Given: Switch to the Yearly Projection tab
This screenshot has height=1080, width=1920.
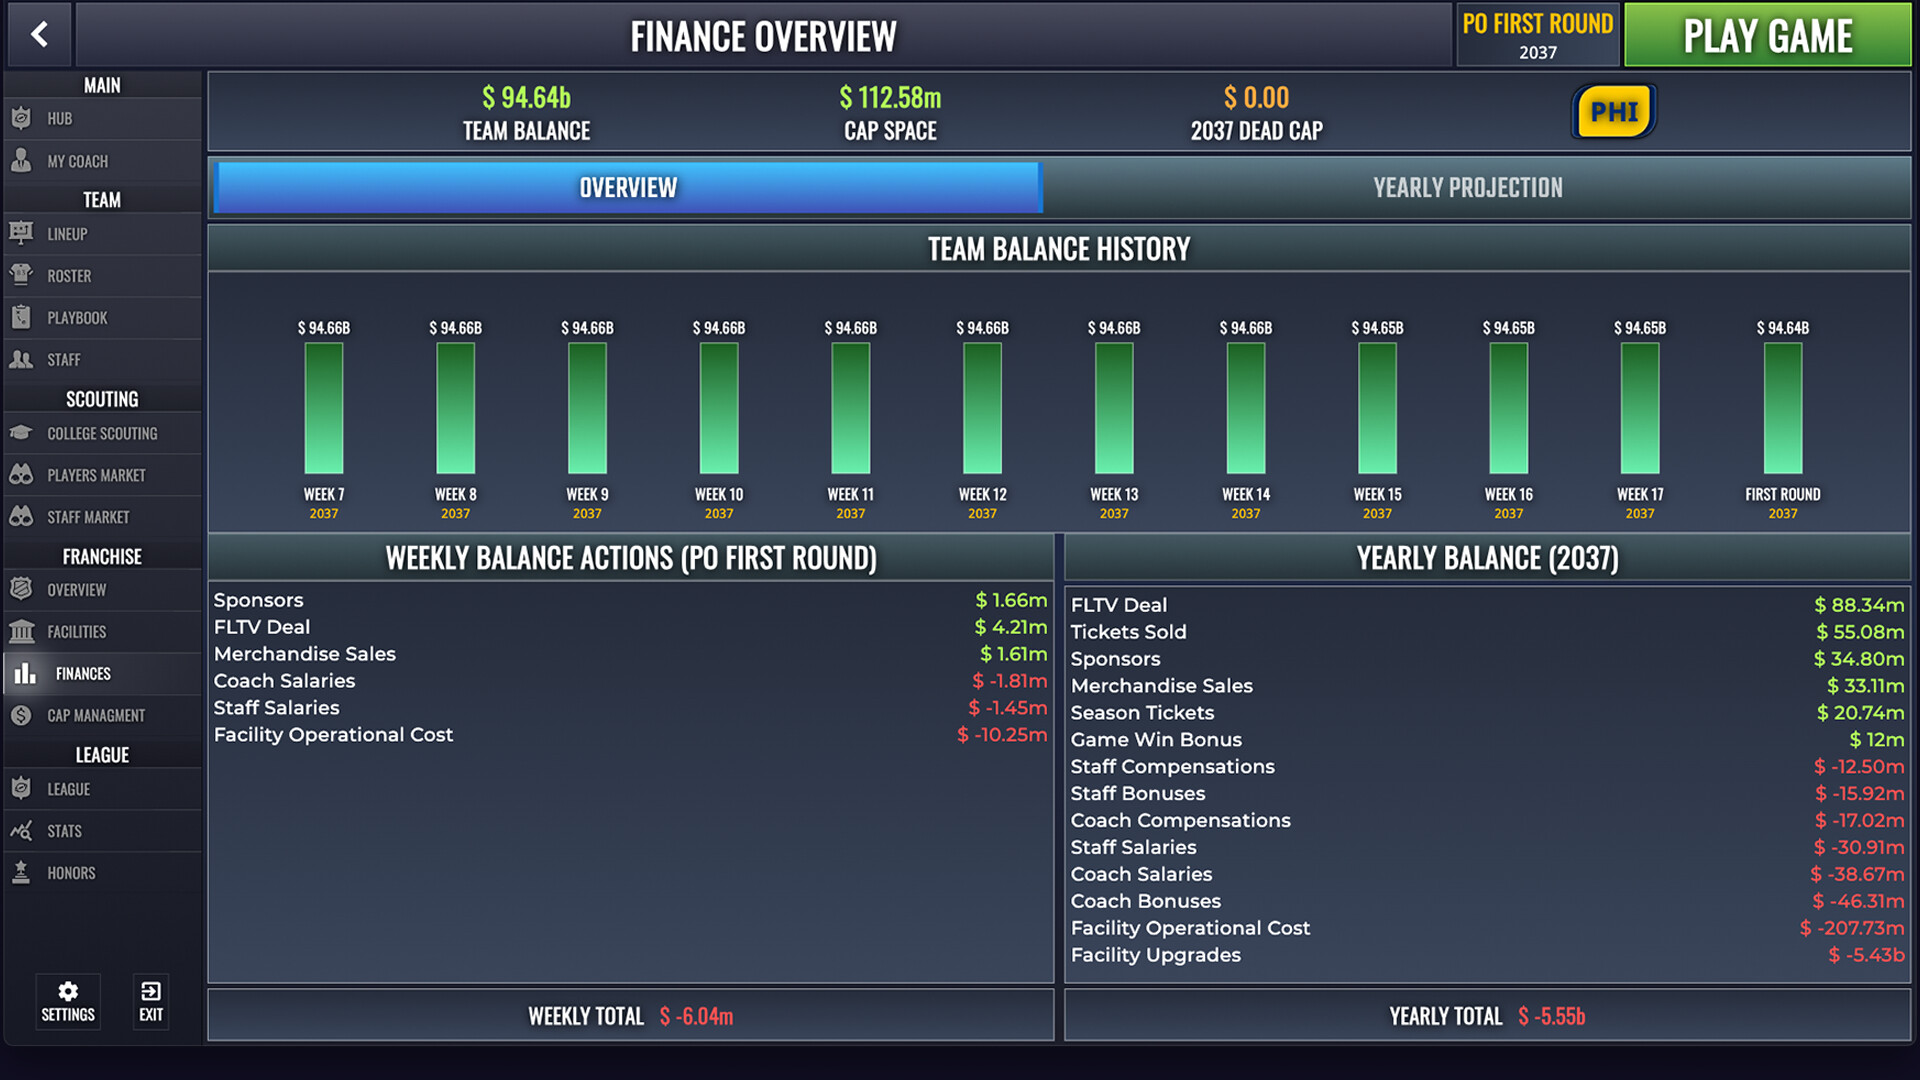Looking at the screenshot, I should coord(1466,187).
